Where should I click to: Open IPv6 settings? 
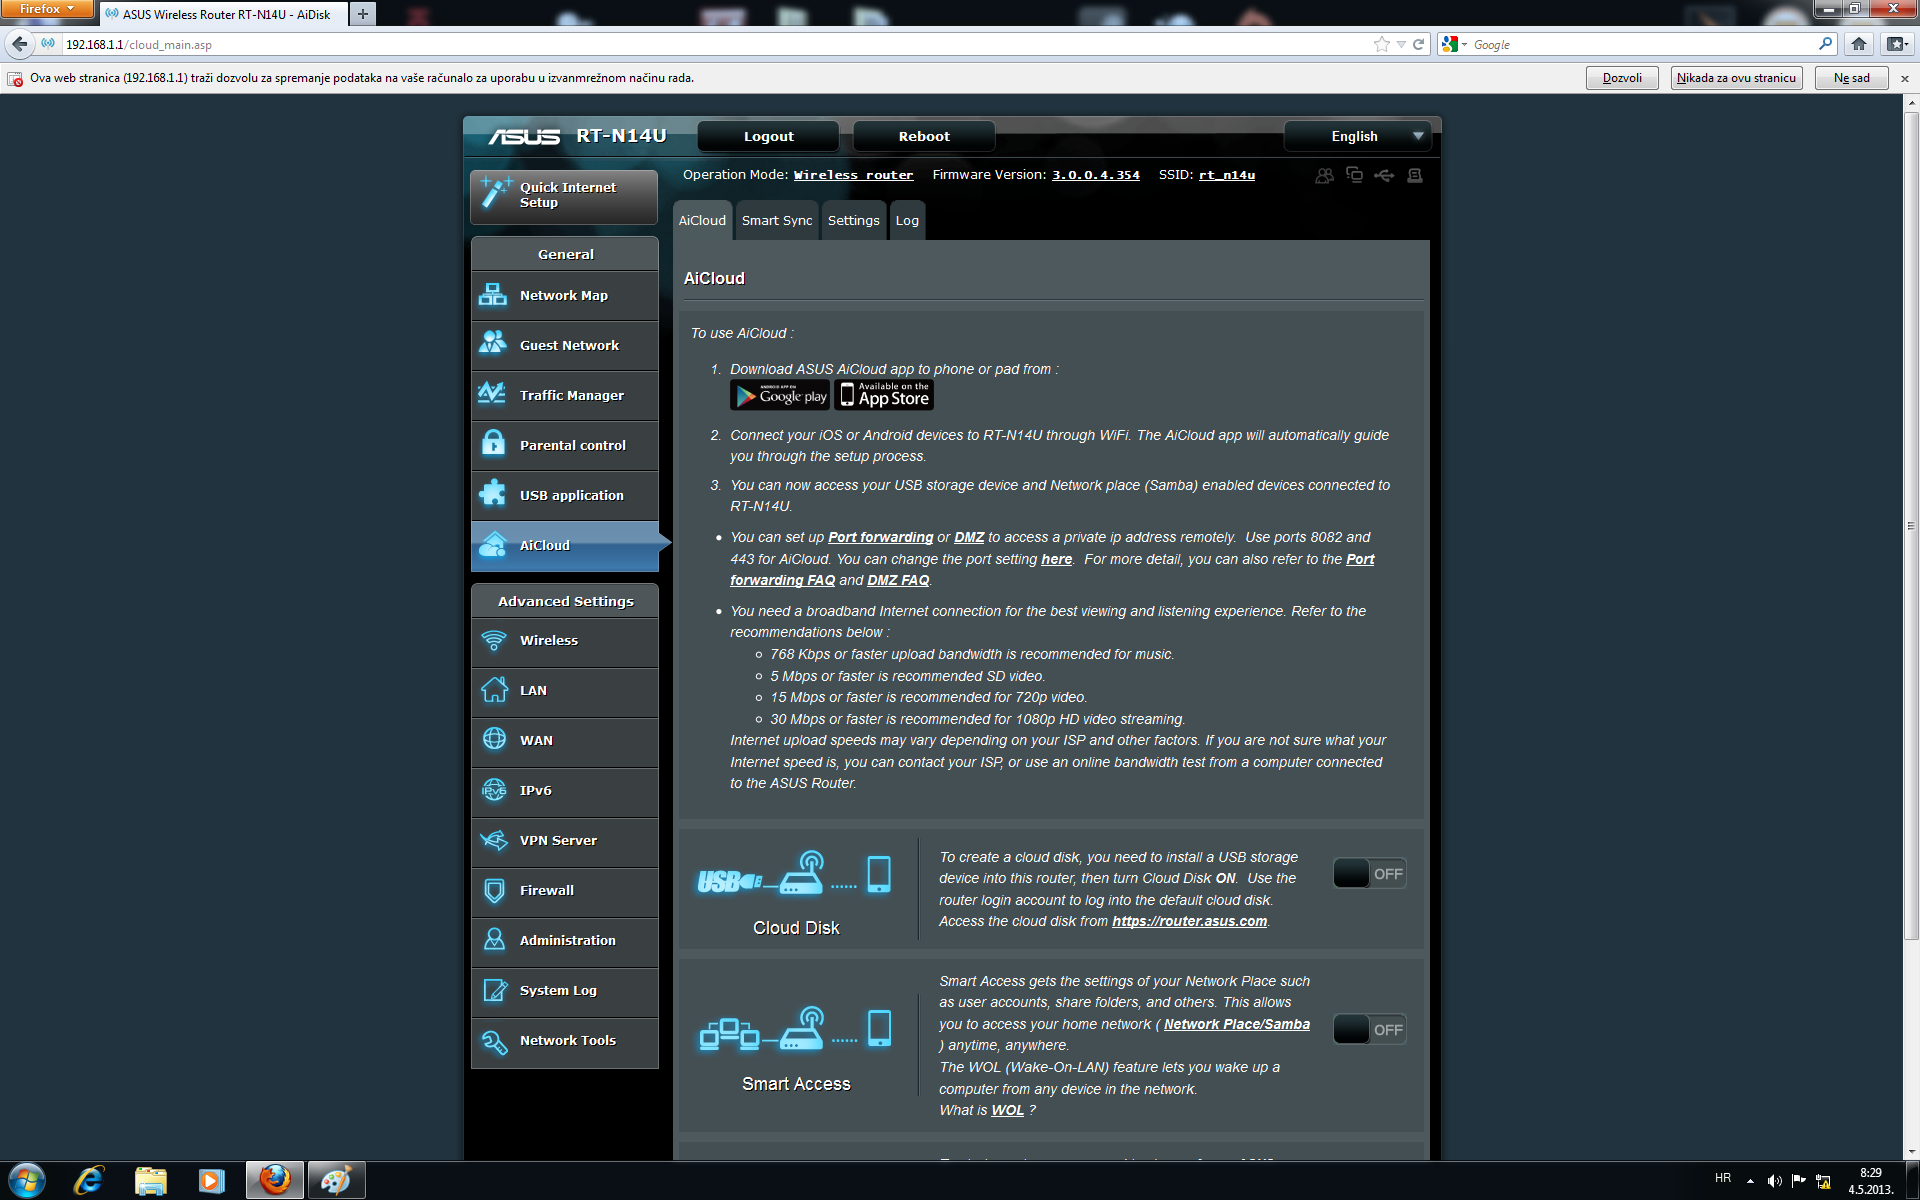point(564,791)
